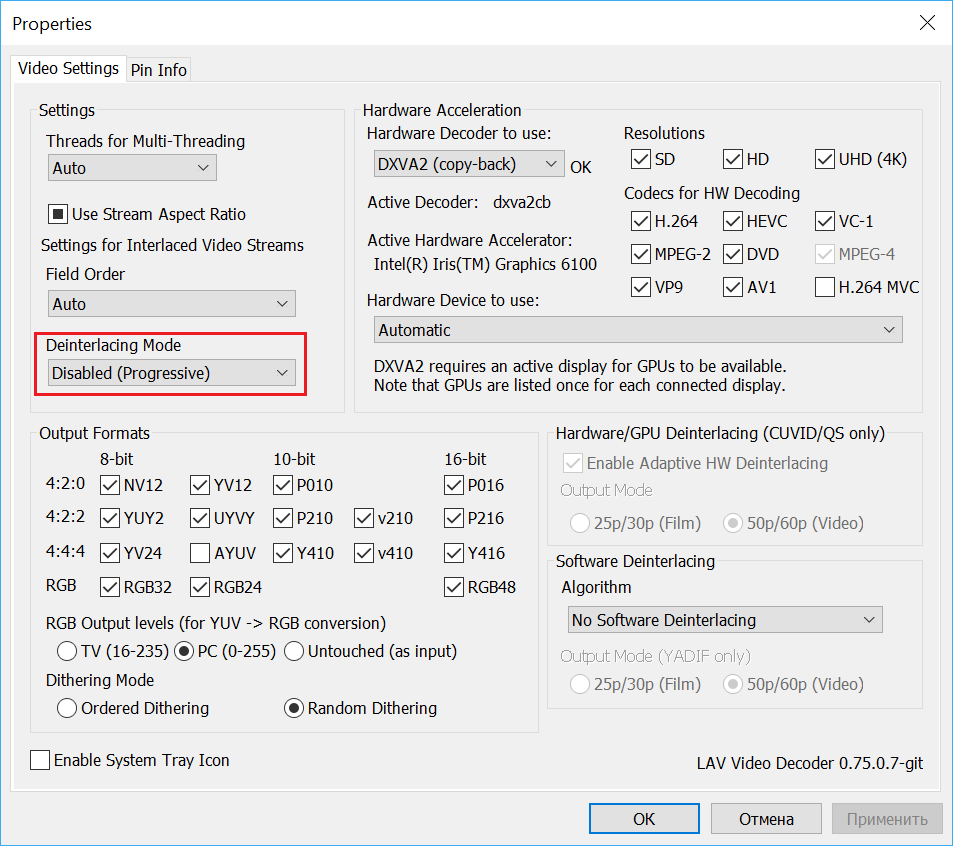Expand the Hardware Decoder to use dropdown
The image size is (953, 846).
click(x=467, y=164)
